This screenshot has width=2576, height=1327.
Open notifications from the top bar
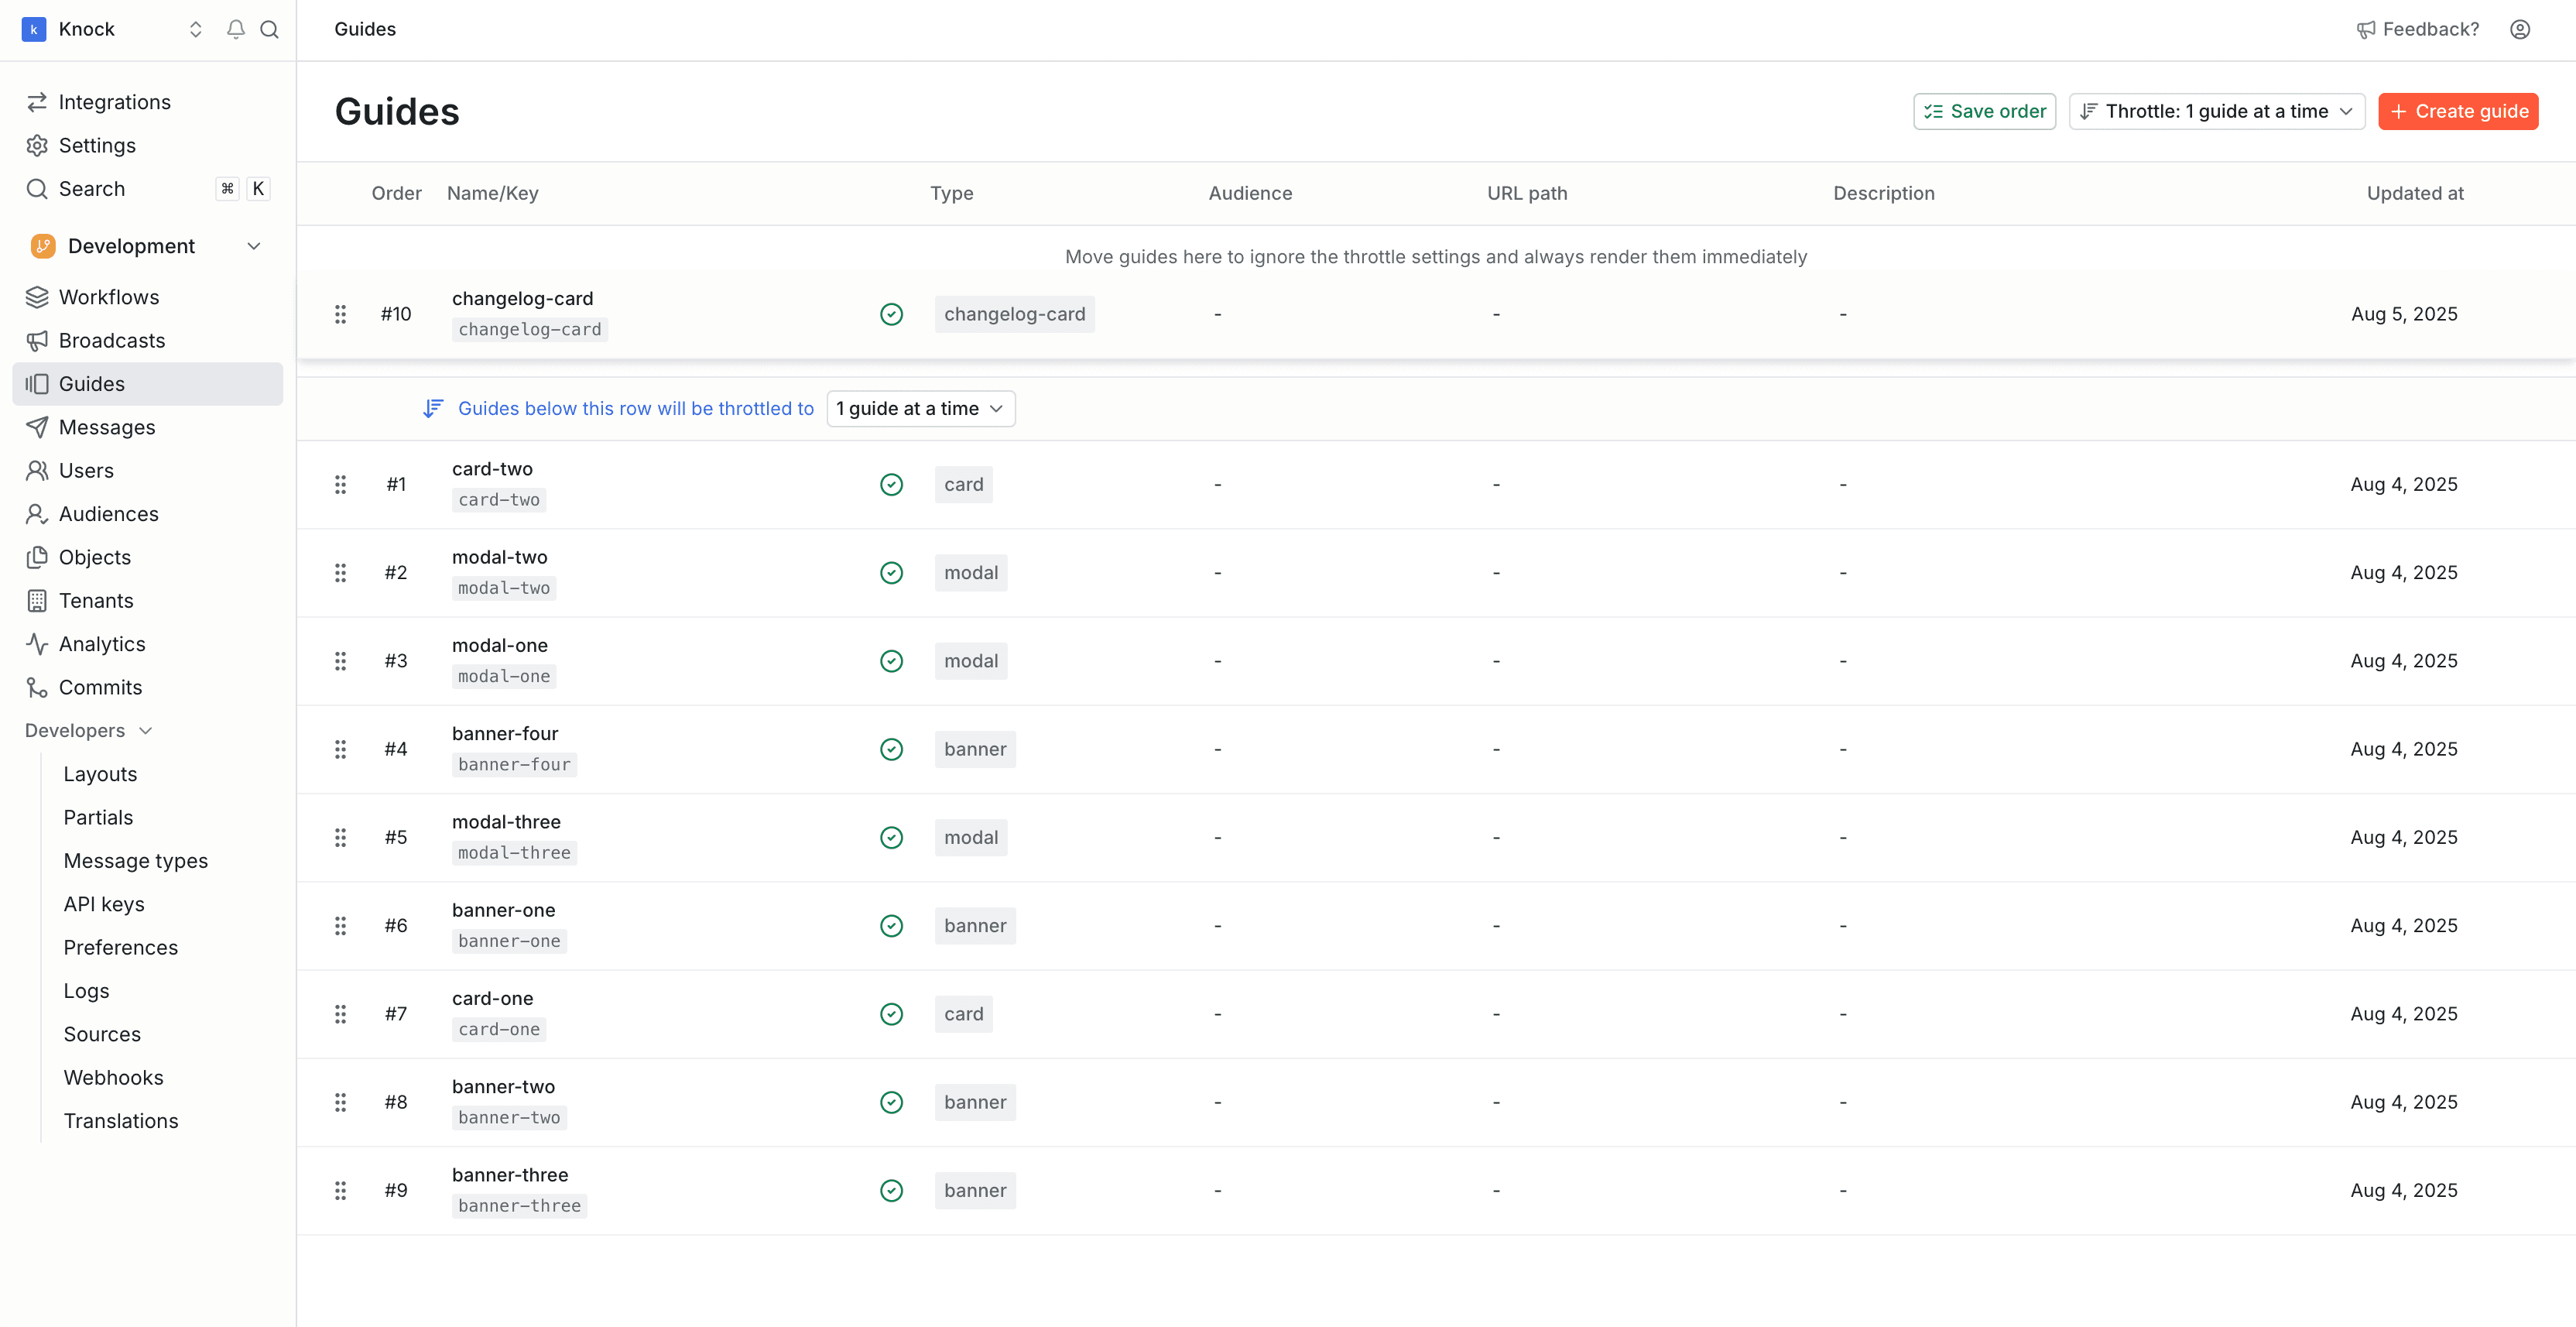point(235,29)
